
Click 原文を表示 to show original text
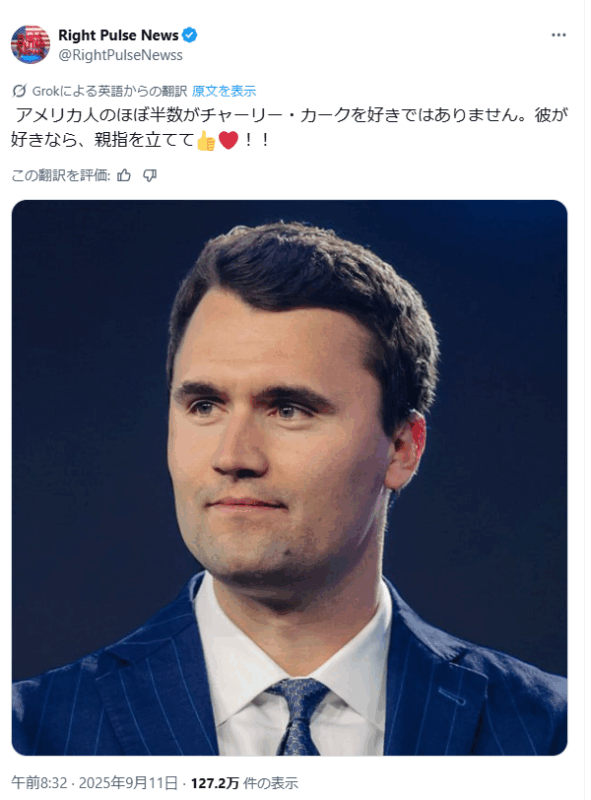pyautogui.click(x=224, y=91)
